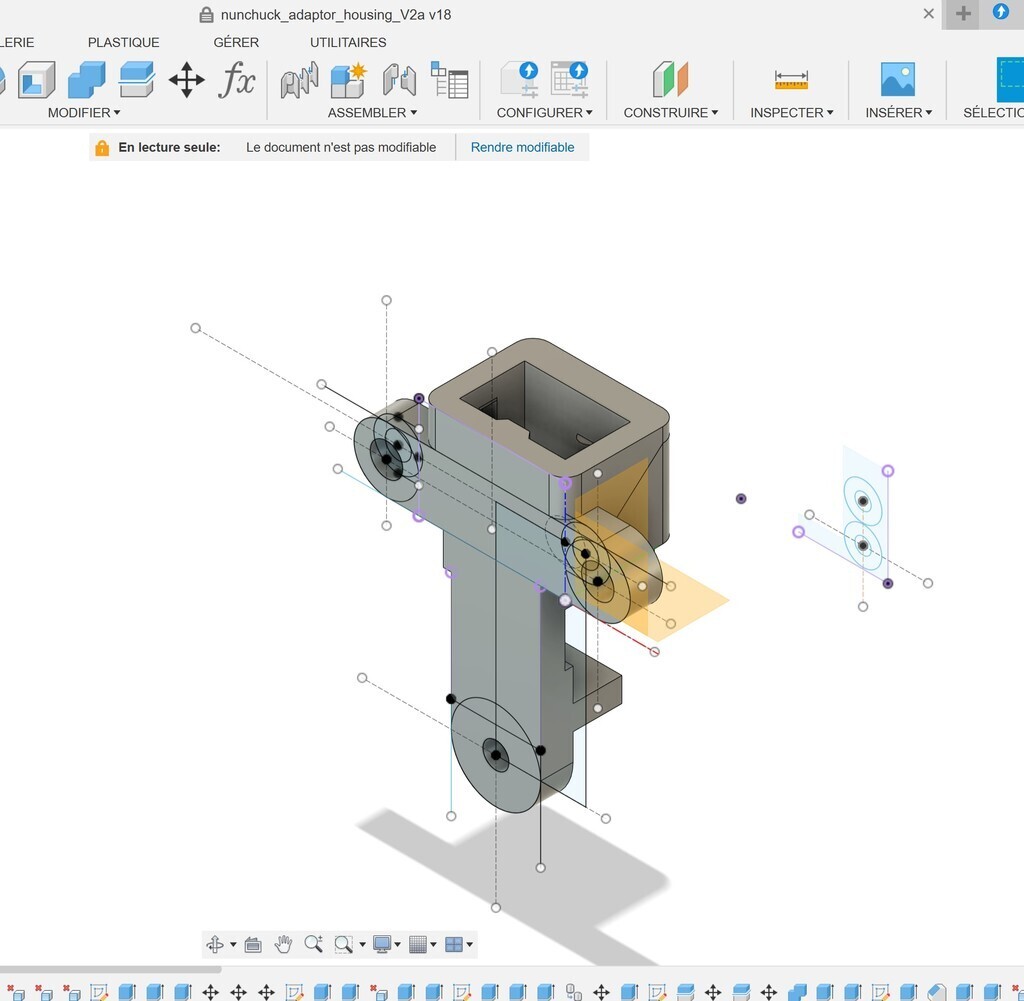Expand the Grid and Snaps dropdown arrow
Image resolution: width=1024 pixels, height=1001 pixels.
pyautogui.click(x=433, y=945)
